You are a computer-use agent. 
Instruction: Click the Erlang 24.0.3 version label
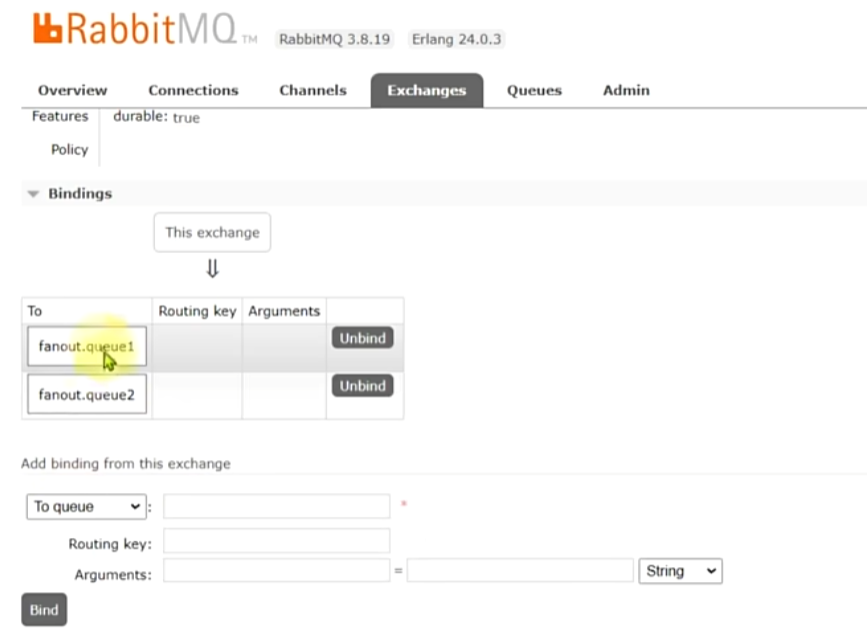click(456, 39)
